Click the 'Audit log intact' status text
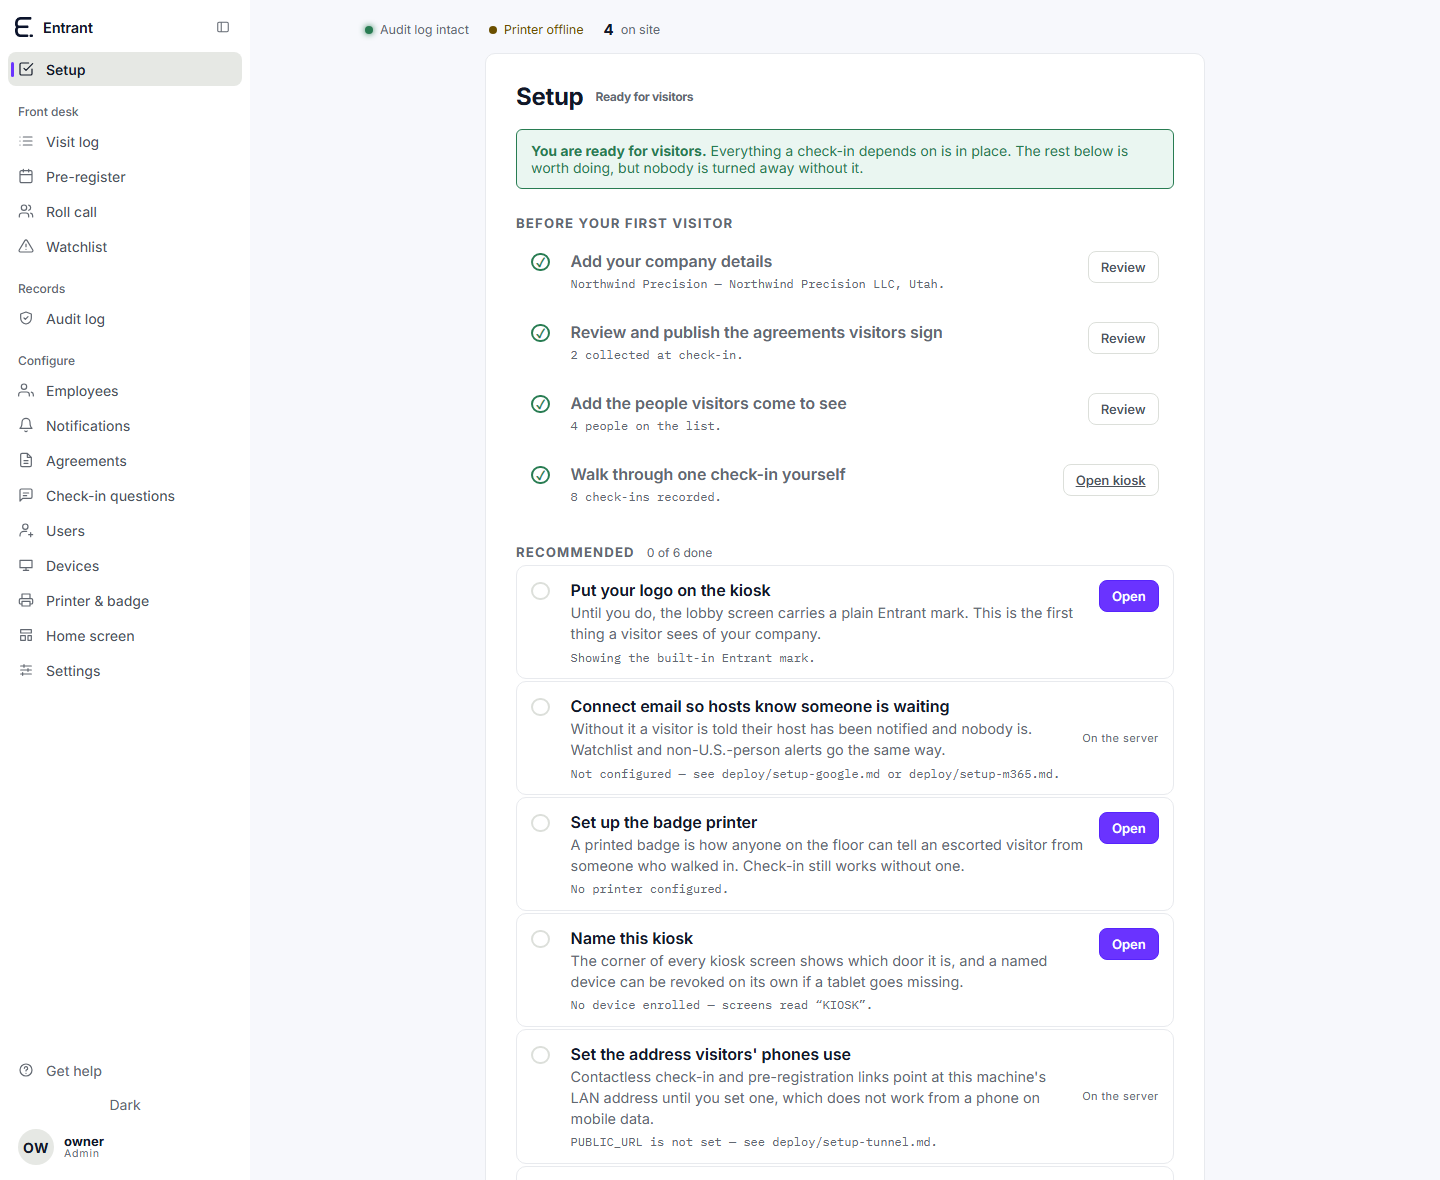 click(424, 30)
